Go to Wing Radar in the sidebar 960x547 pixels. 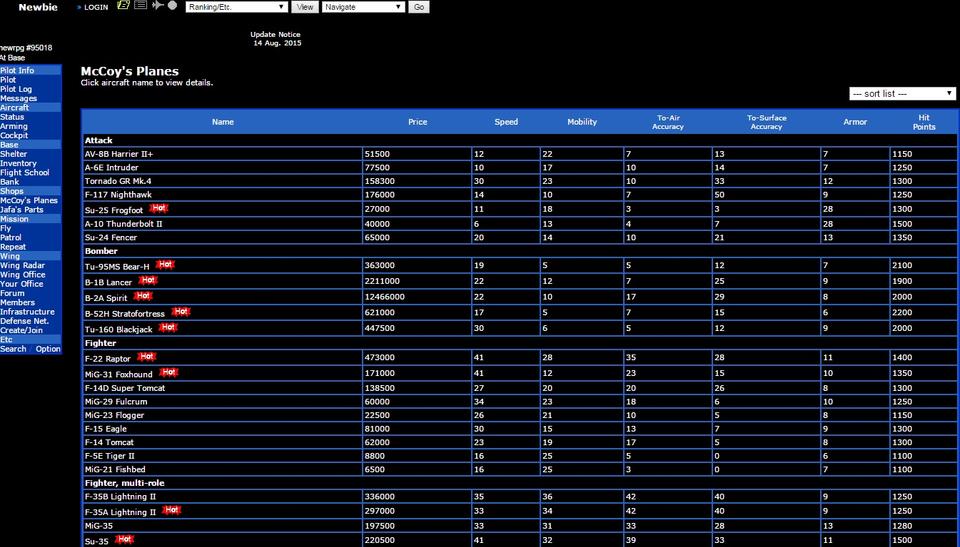point(22,266)
